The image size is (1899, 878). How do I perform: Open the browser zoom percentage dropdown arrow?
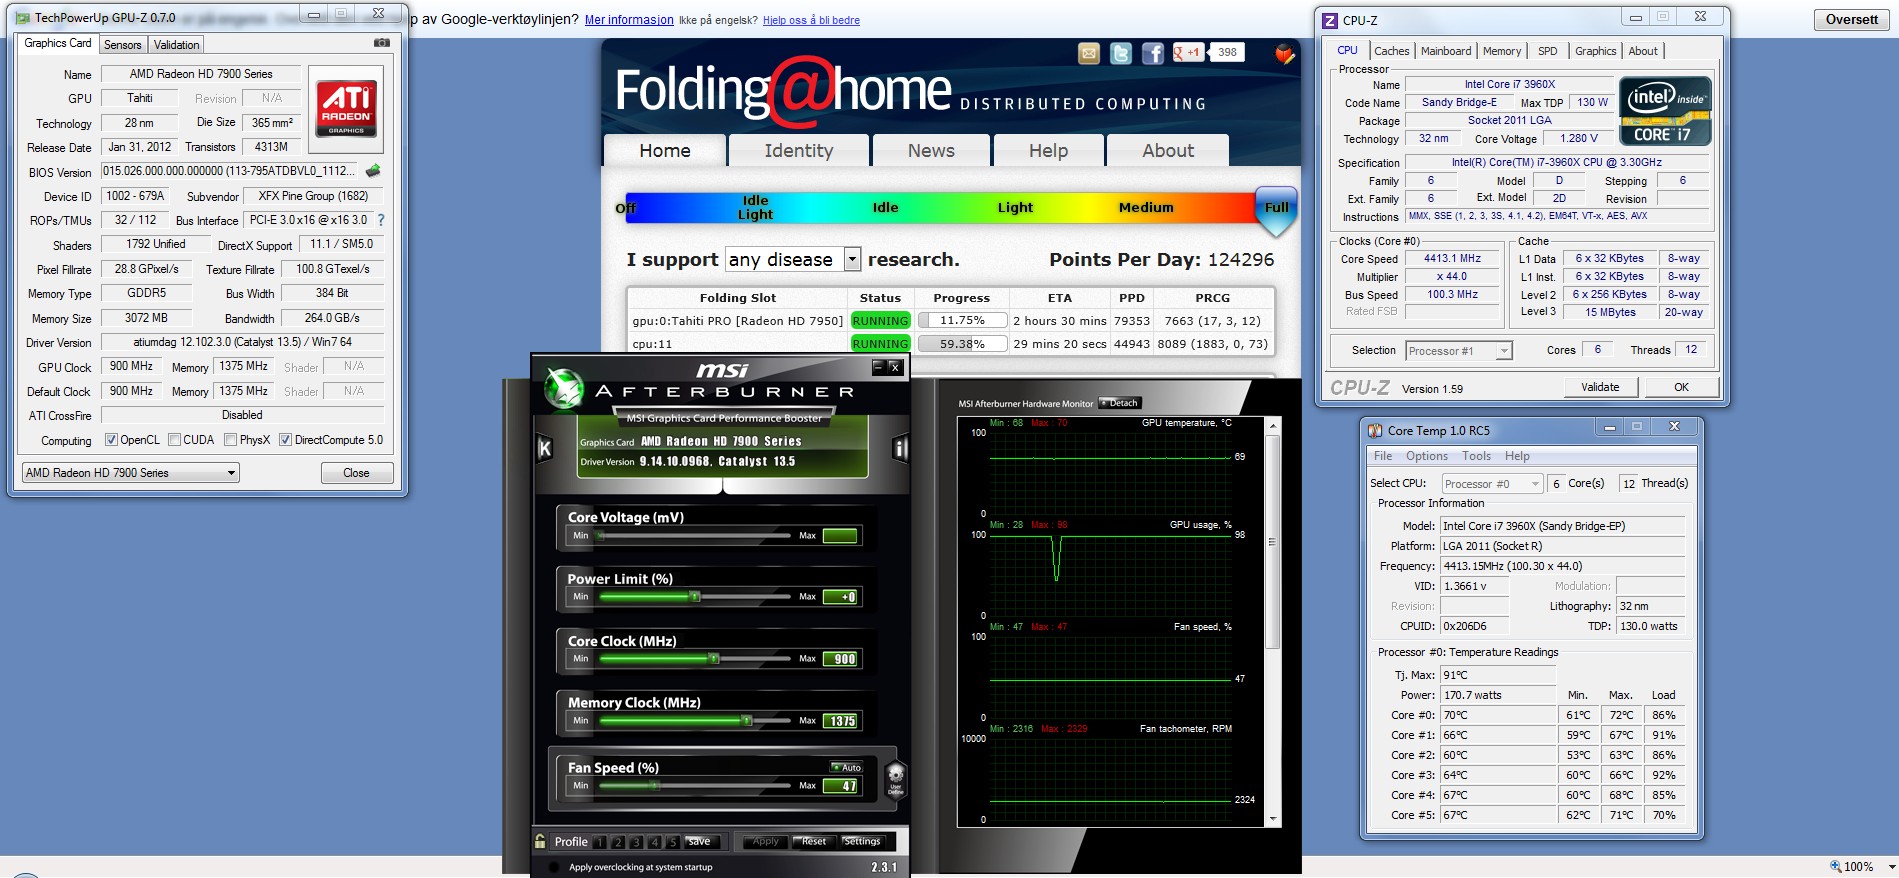pyautogui.click(x=1891, y=866)
